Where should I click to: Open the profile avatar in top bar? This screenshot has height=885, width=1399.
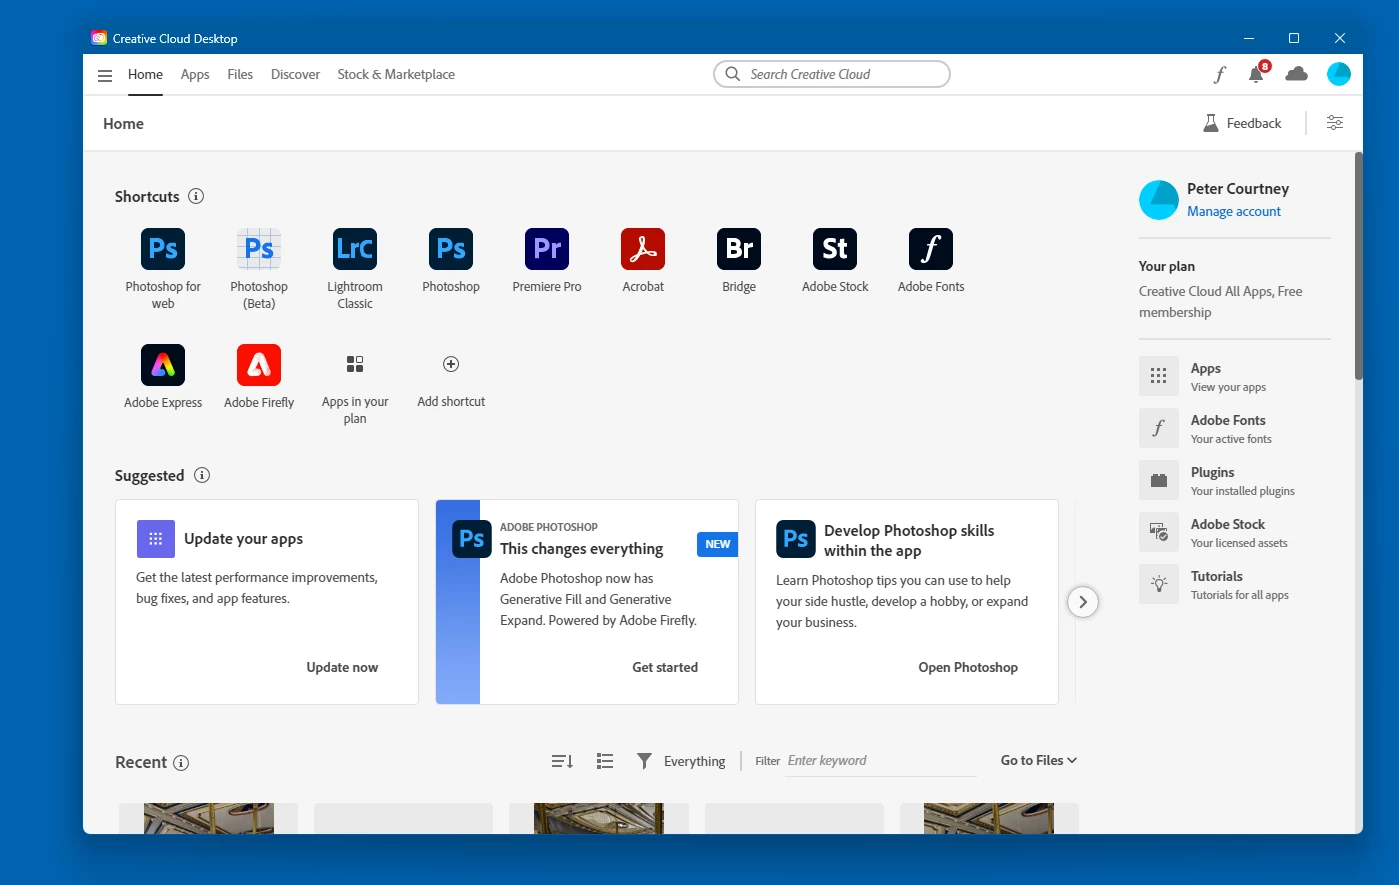point(1339,74)
